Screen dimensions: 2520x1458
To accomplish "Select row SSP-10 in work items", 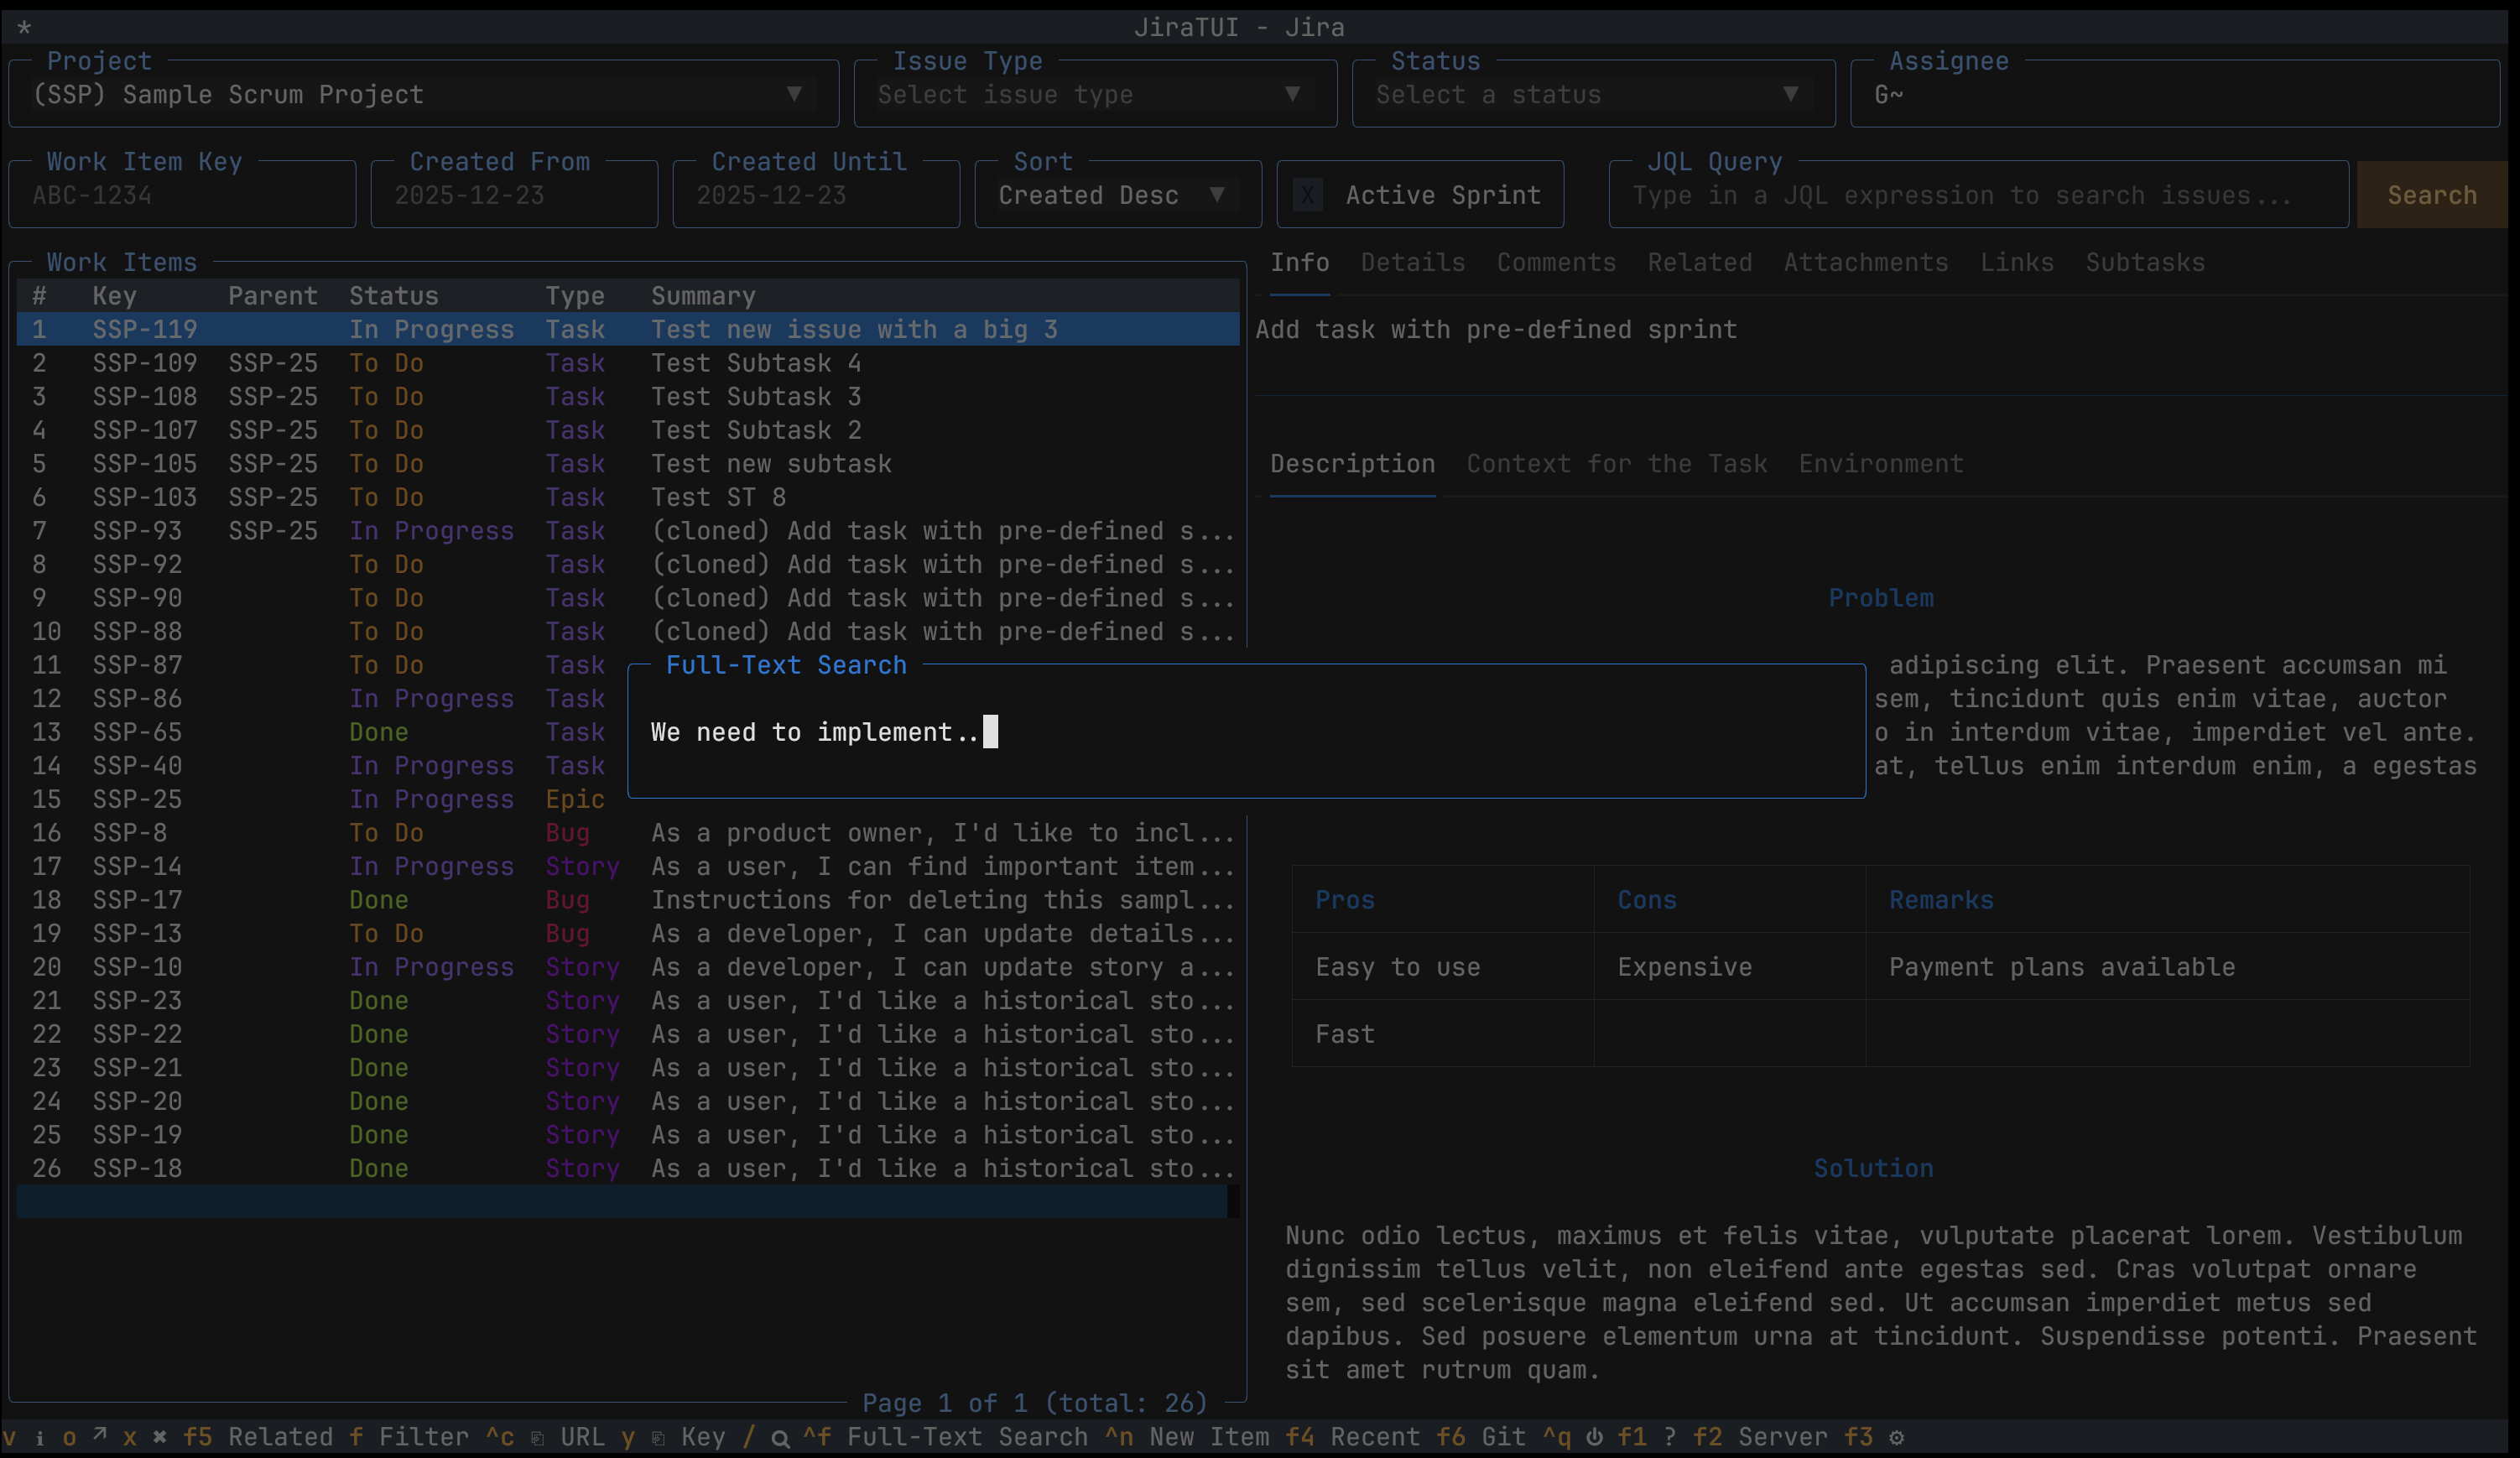I will [x=628, y=967].
